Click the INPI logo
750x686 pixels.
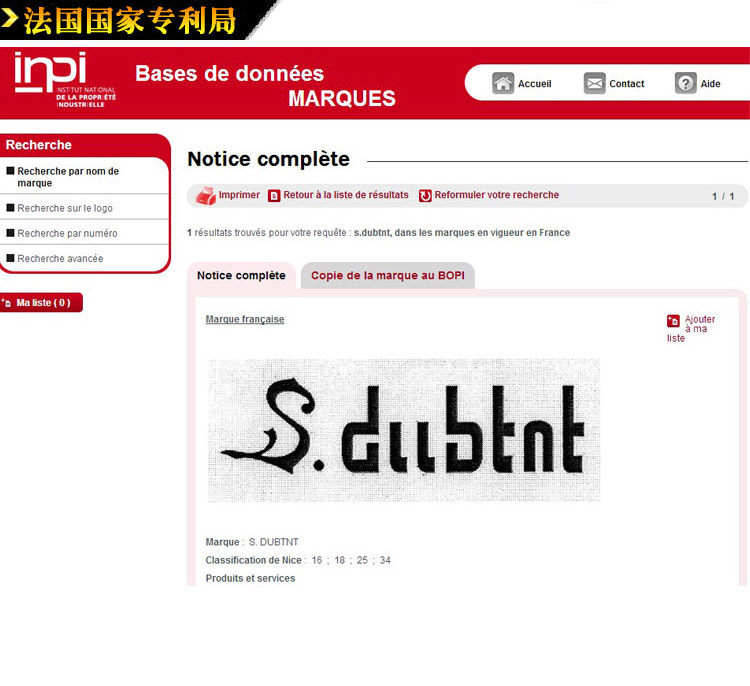65,80
